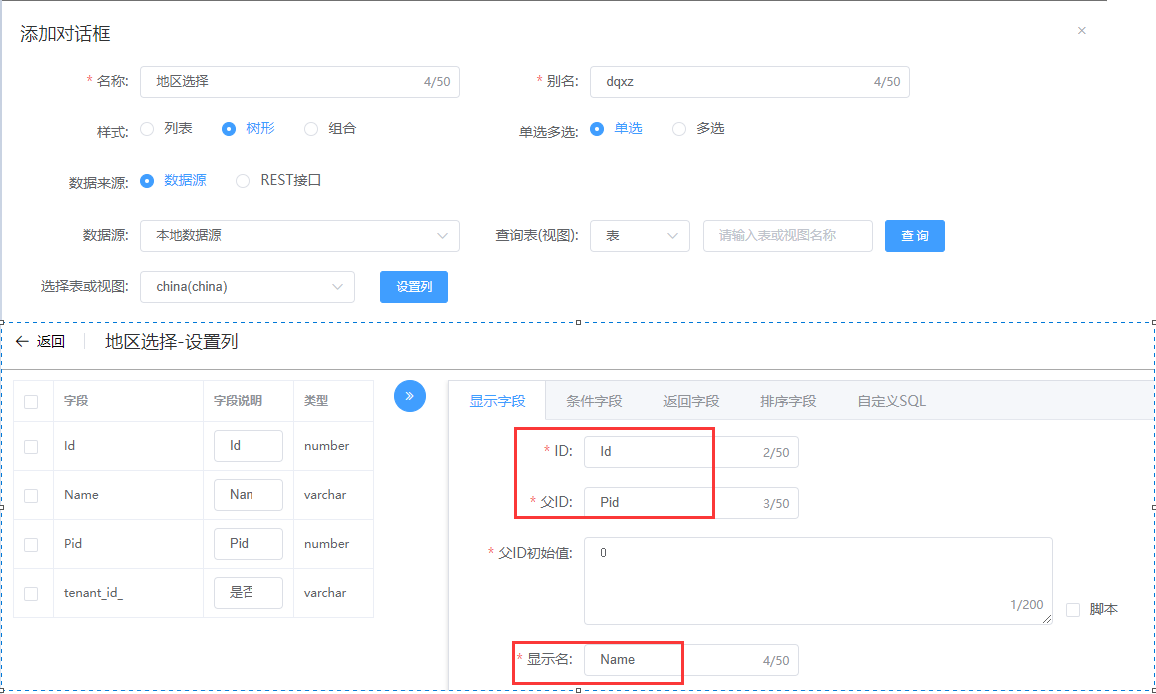This screenshot has height=694, width=1156.
Task: Click the back arrow next to 返回
Action: (x=22, y=342)
